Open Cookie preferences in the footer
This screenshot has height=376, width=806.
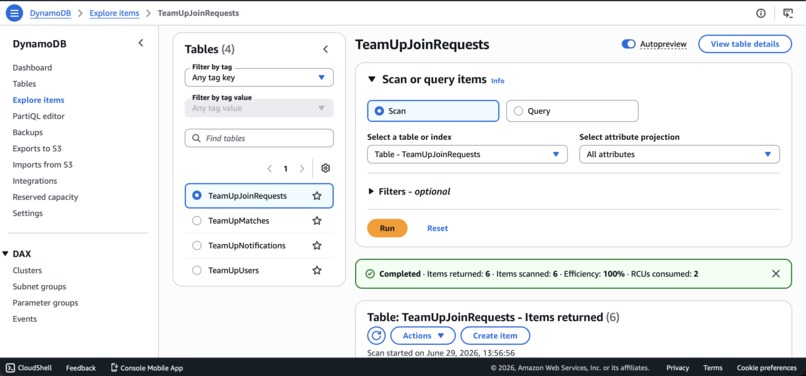click(766, 368)
